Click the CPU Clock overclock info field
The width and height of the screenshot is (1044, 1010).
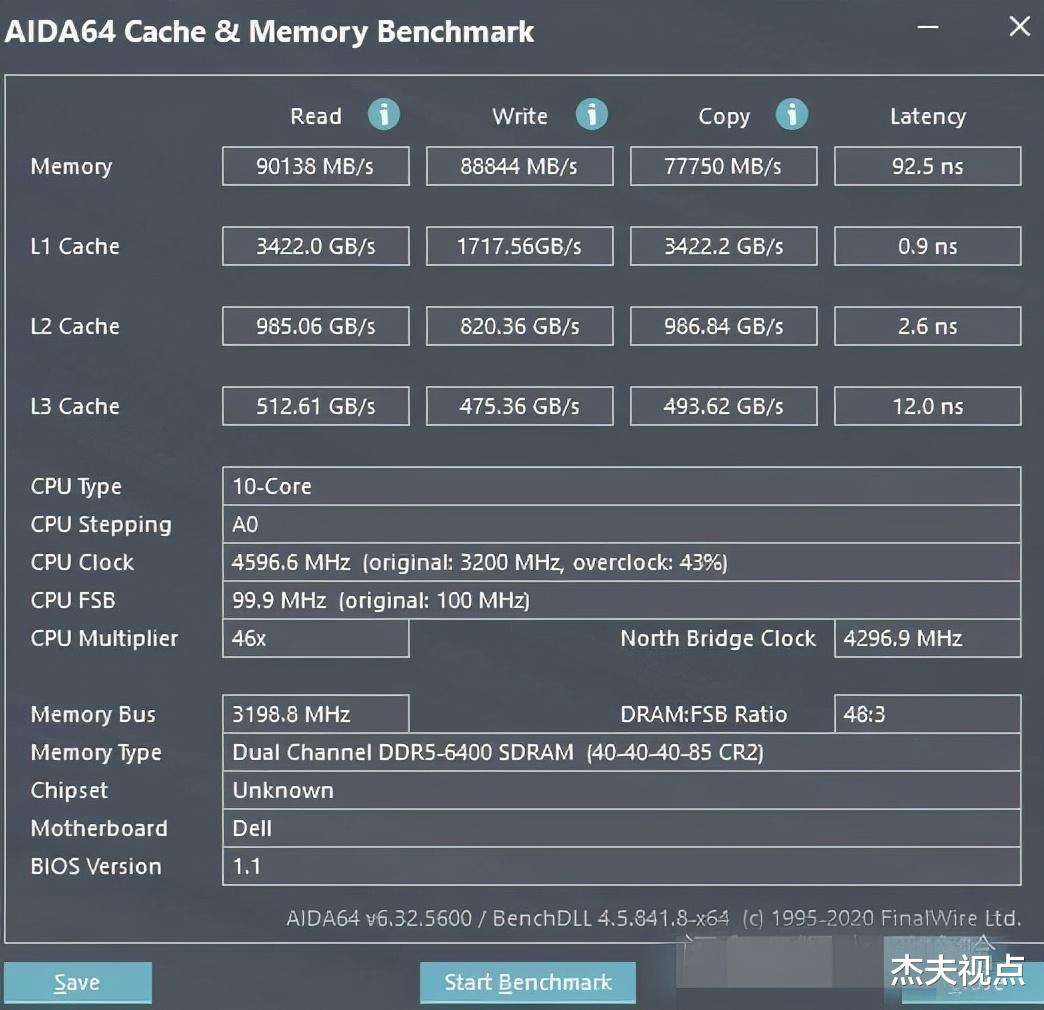(621, 562)
